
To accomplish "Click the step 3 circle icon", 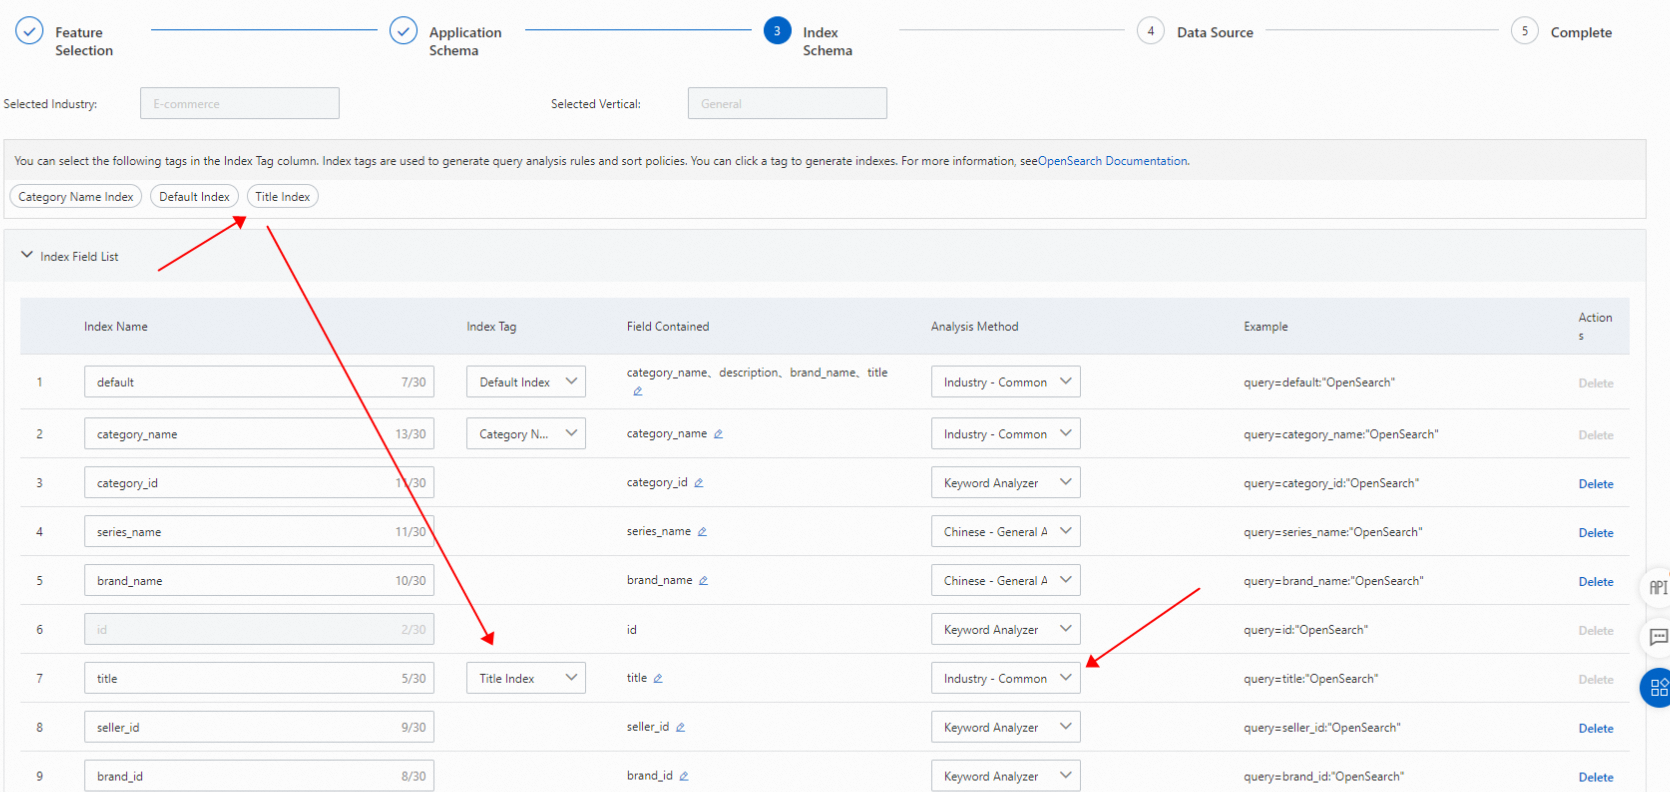I will pos(777,31).
